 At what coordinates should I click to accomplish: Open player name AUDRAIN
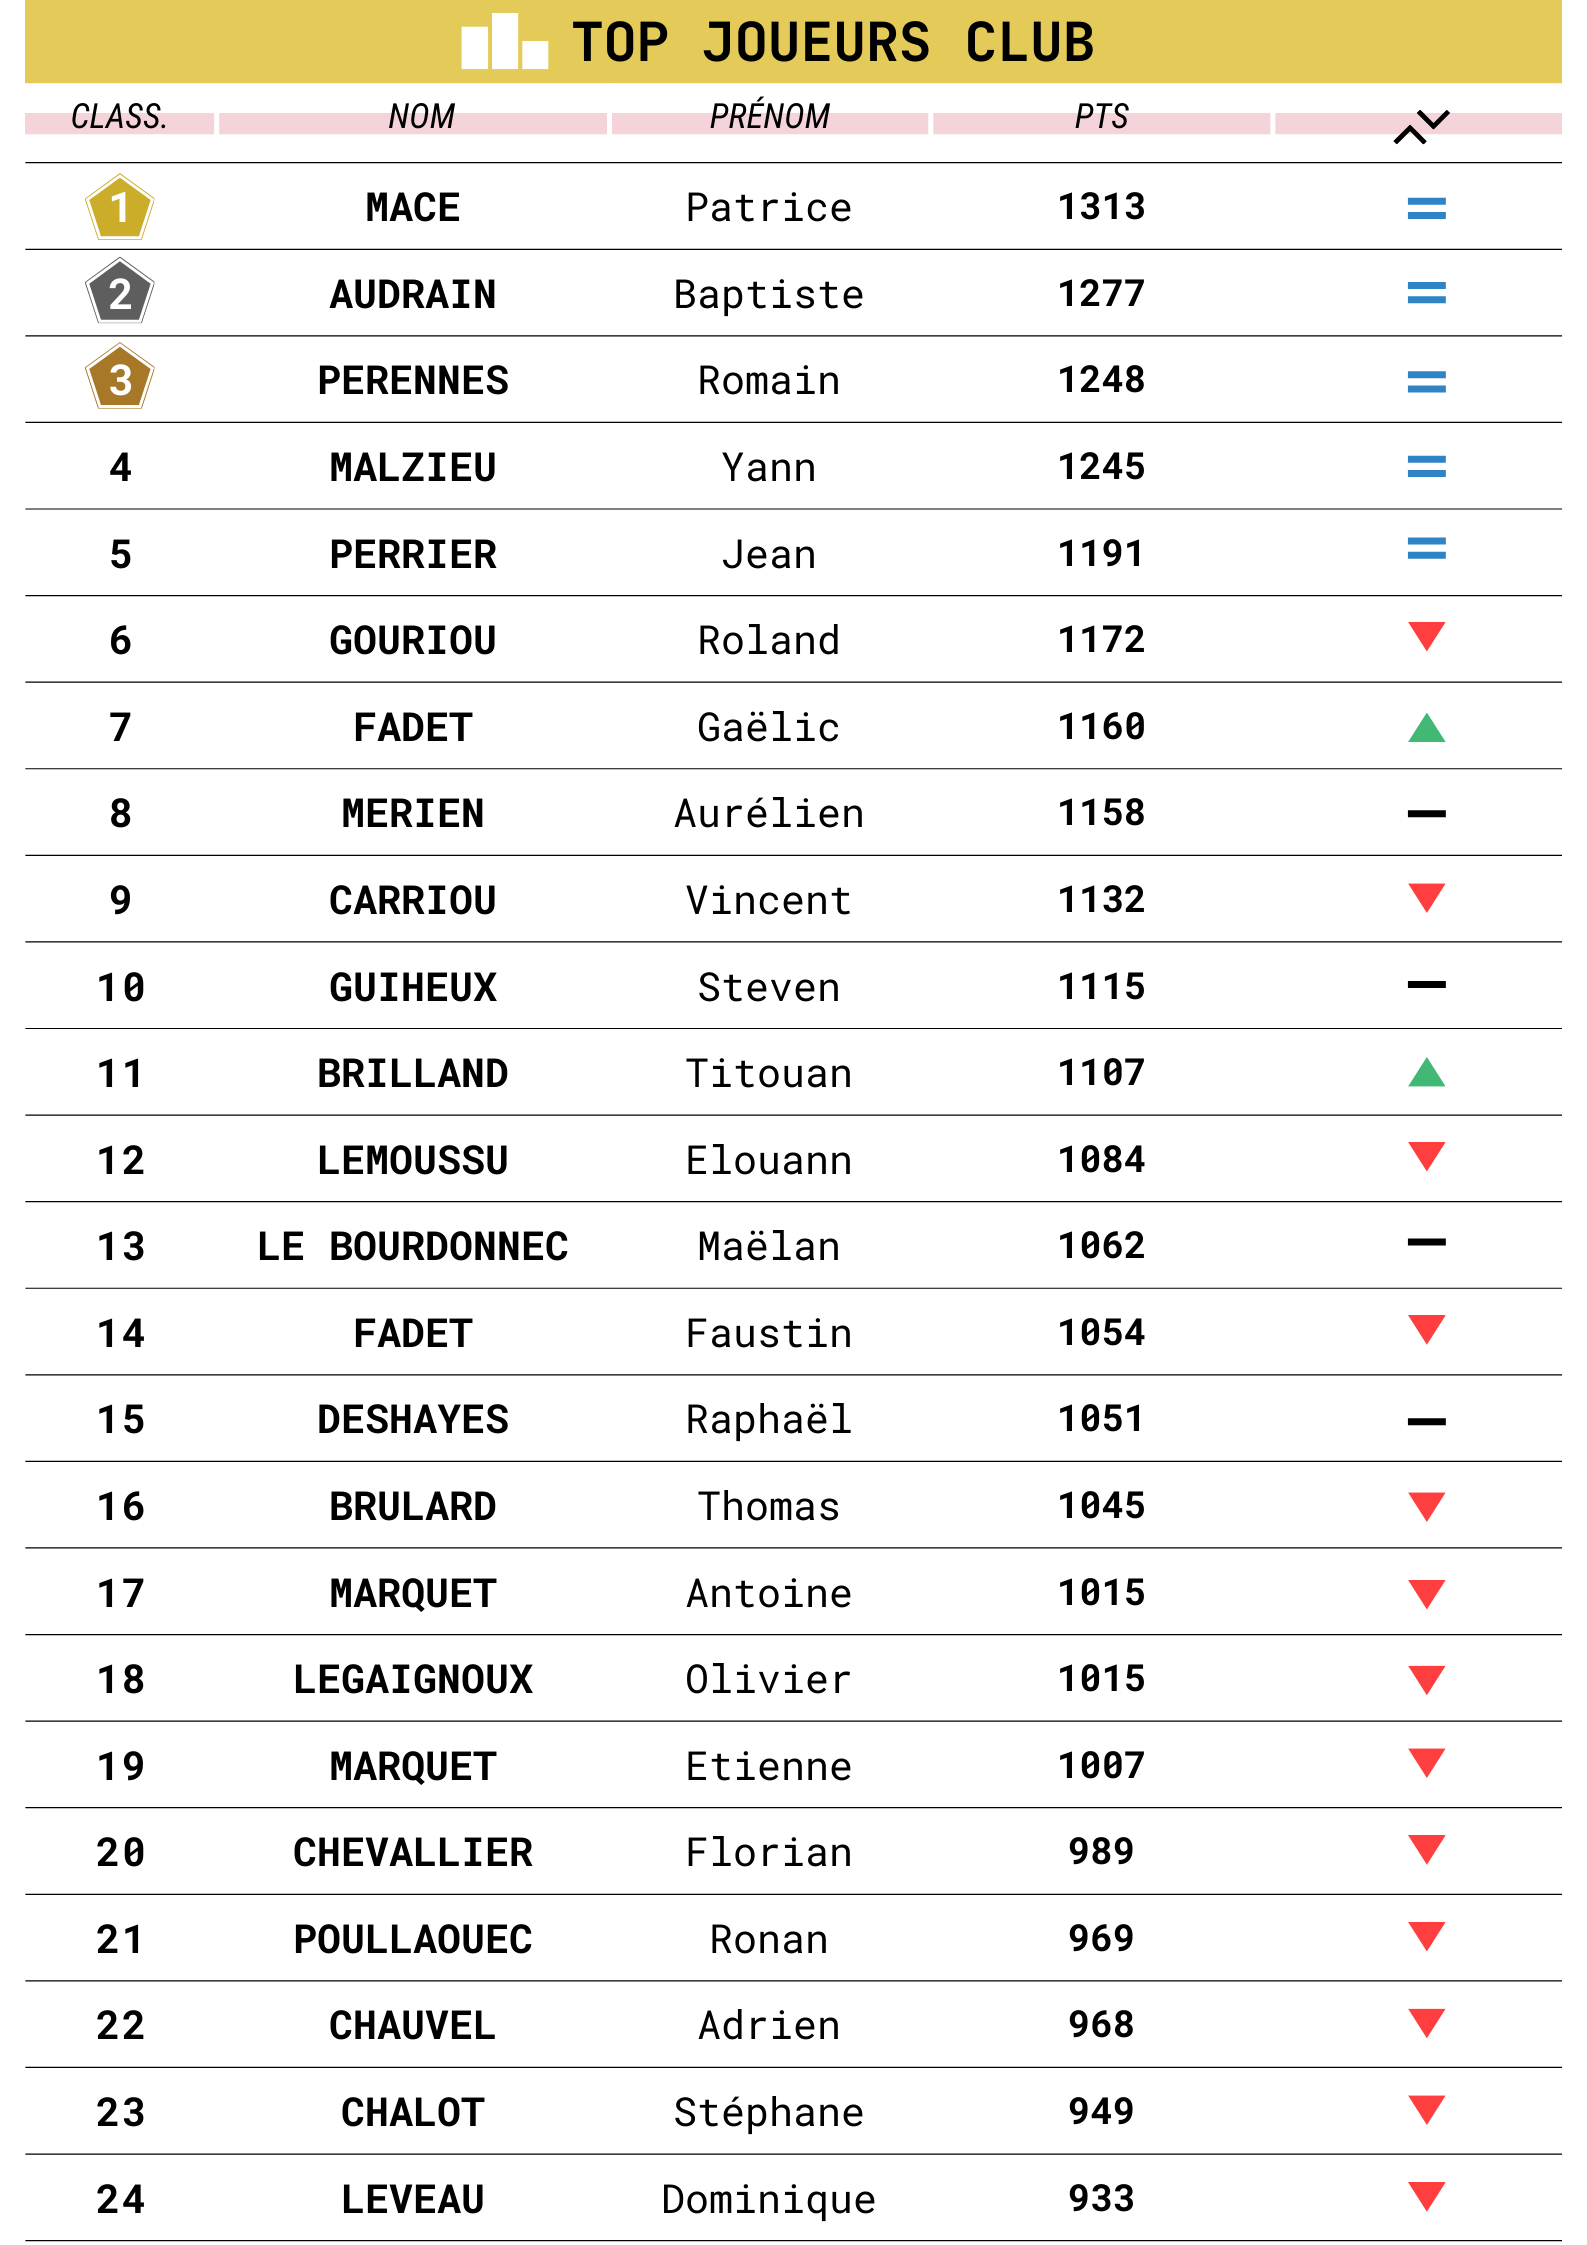(412, 295)
